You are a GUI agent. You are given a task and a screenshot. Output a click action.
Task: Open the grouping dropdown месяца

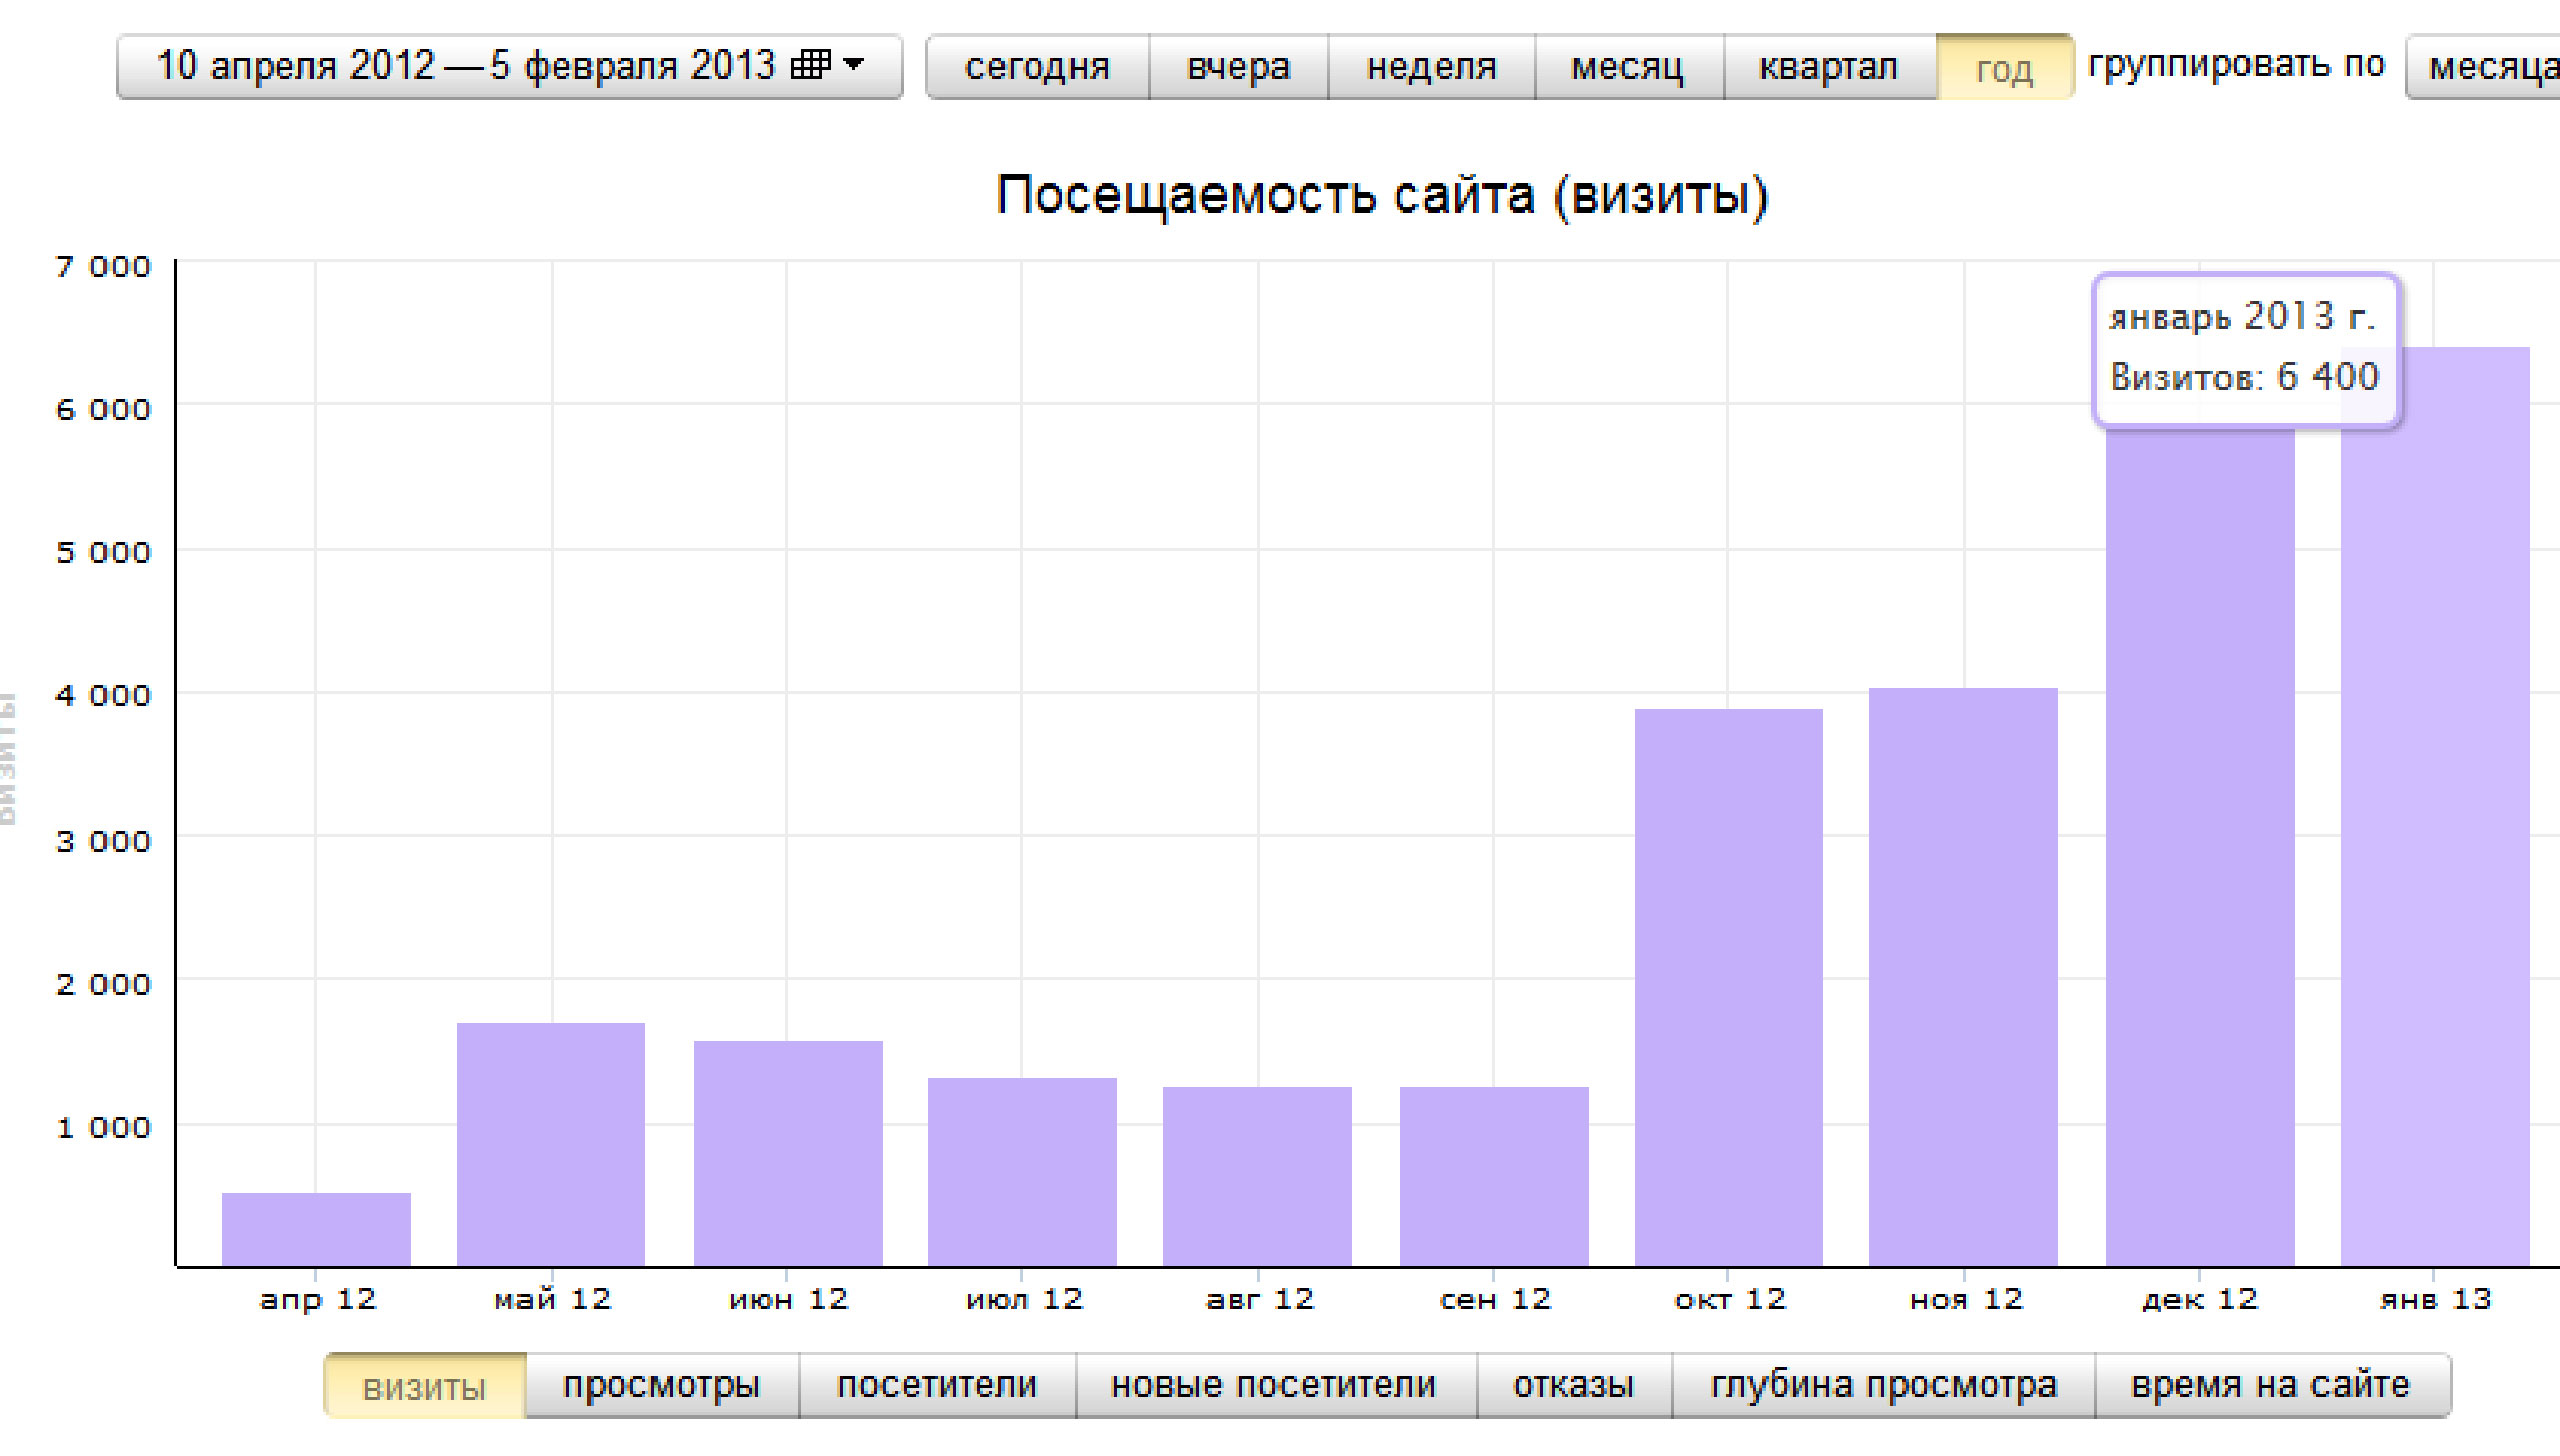[x=2484, y=66]
